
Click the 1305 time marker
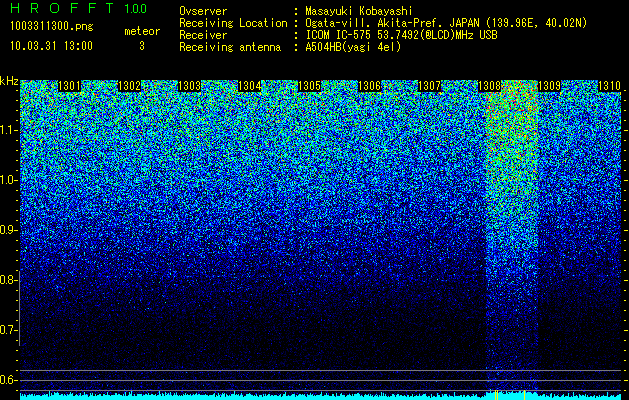pyautogui.click(x=310, y=86)
